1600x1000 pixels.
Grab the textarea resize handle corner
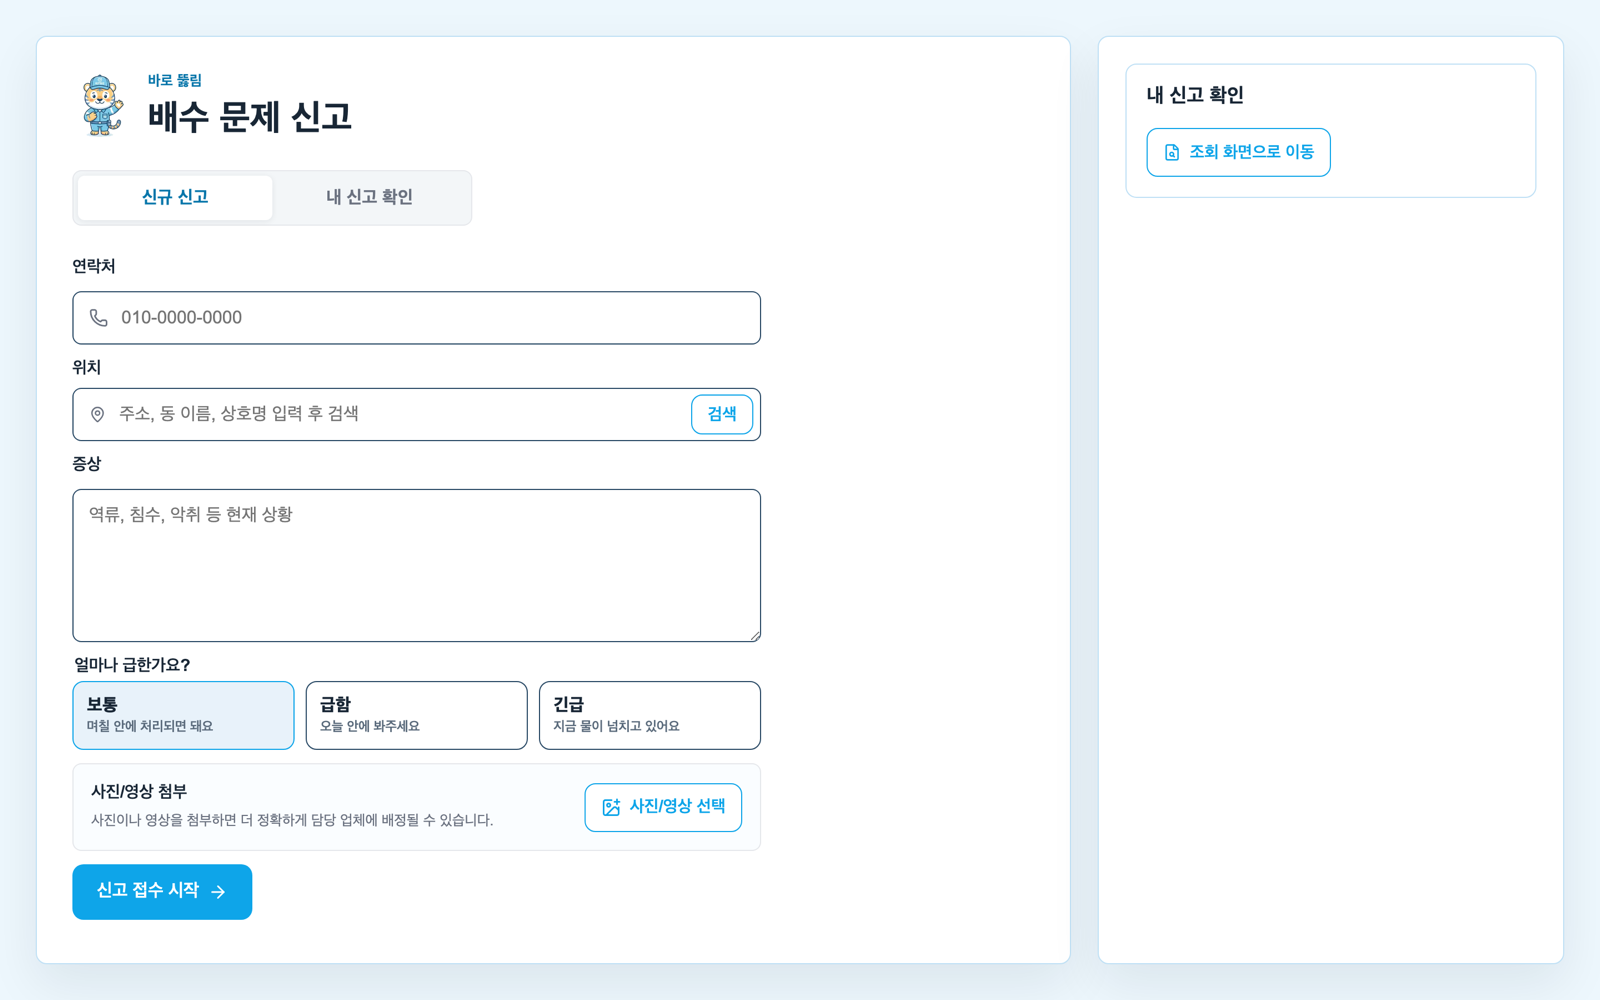[755, 636]
